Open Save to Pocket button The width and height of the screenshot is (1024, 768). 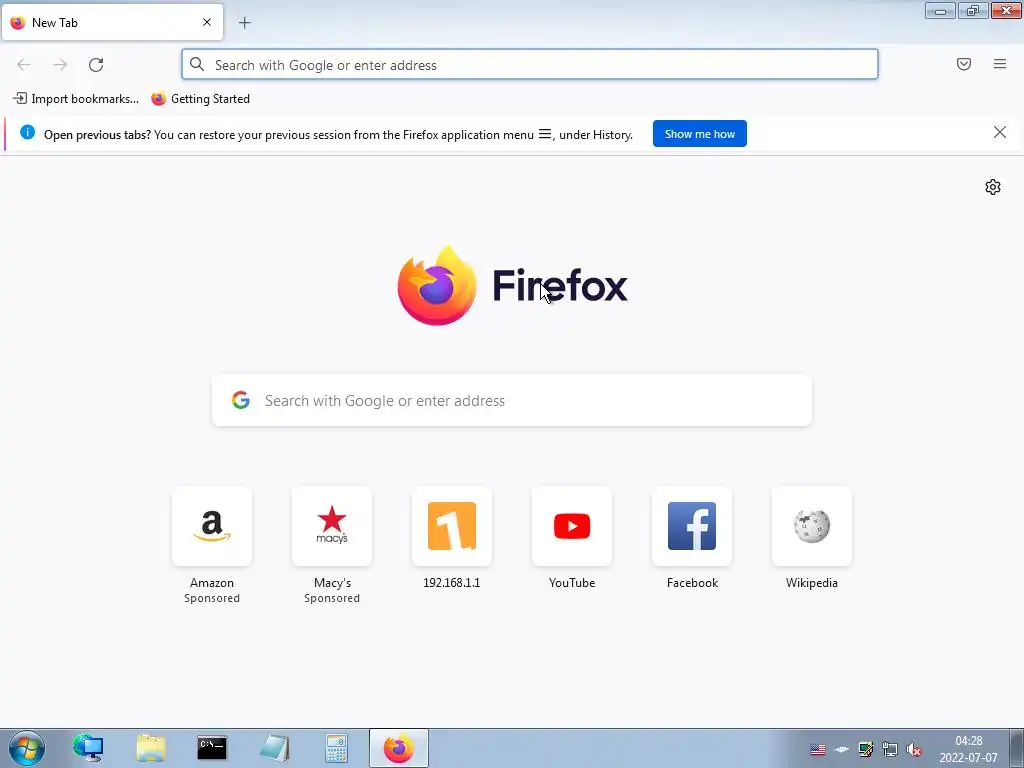[x=964, y=64]
